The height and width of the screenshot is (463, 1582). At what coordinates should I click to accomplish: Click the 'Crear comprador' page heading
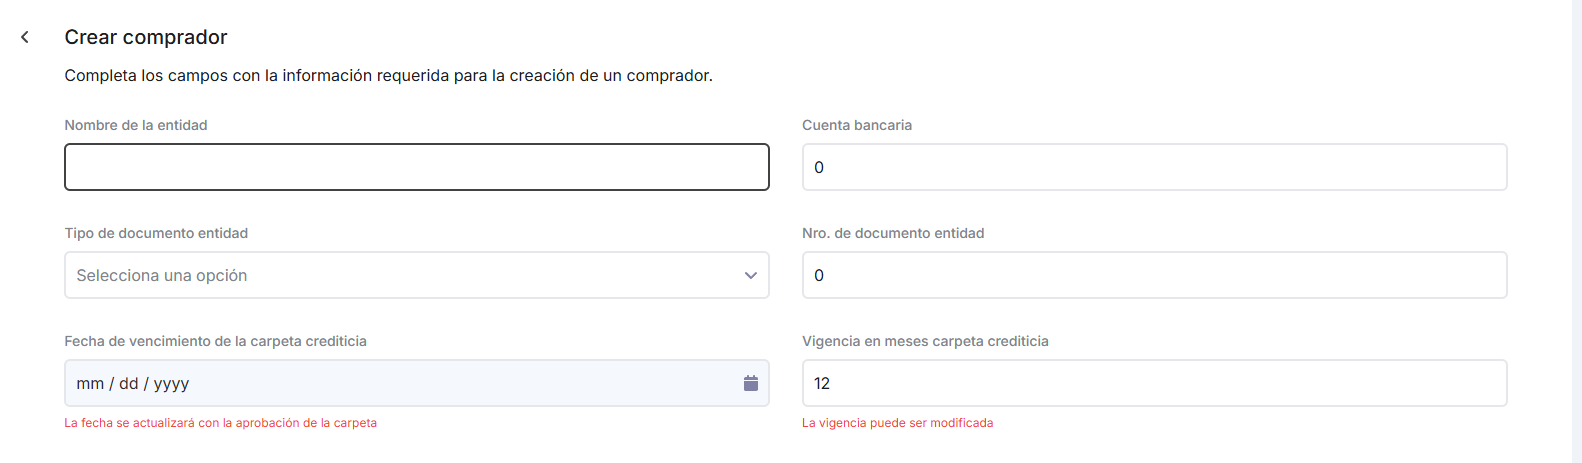[146, 37]
